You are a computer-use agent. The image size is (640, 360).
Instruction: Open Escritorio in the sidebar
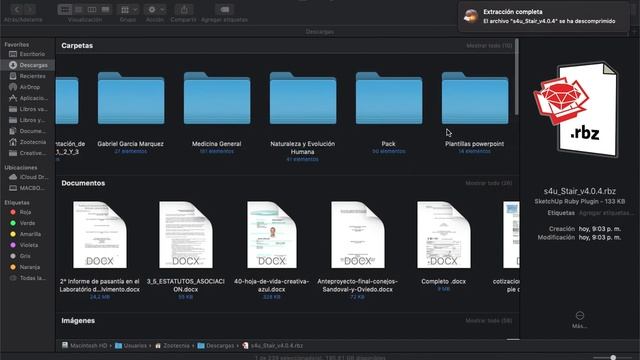point(27,54)
